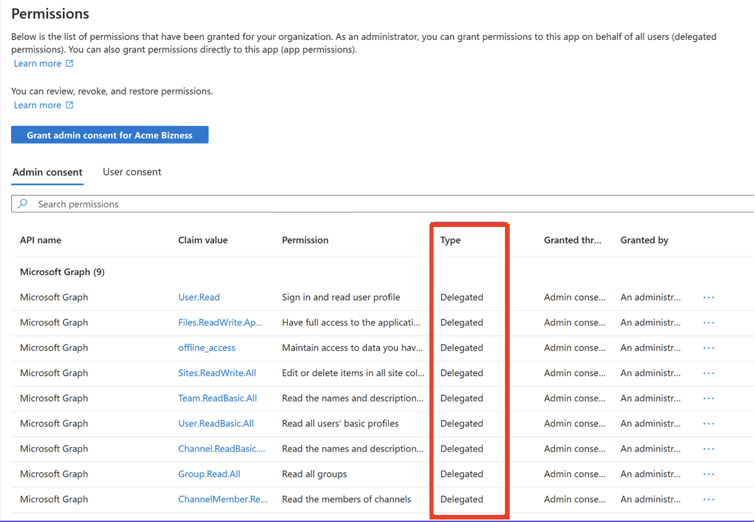Image resolution: width=755 pixels, height=522 pixels.
Task: Open the User.Read claim link
Action: pos(199,297)
